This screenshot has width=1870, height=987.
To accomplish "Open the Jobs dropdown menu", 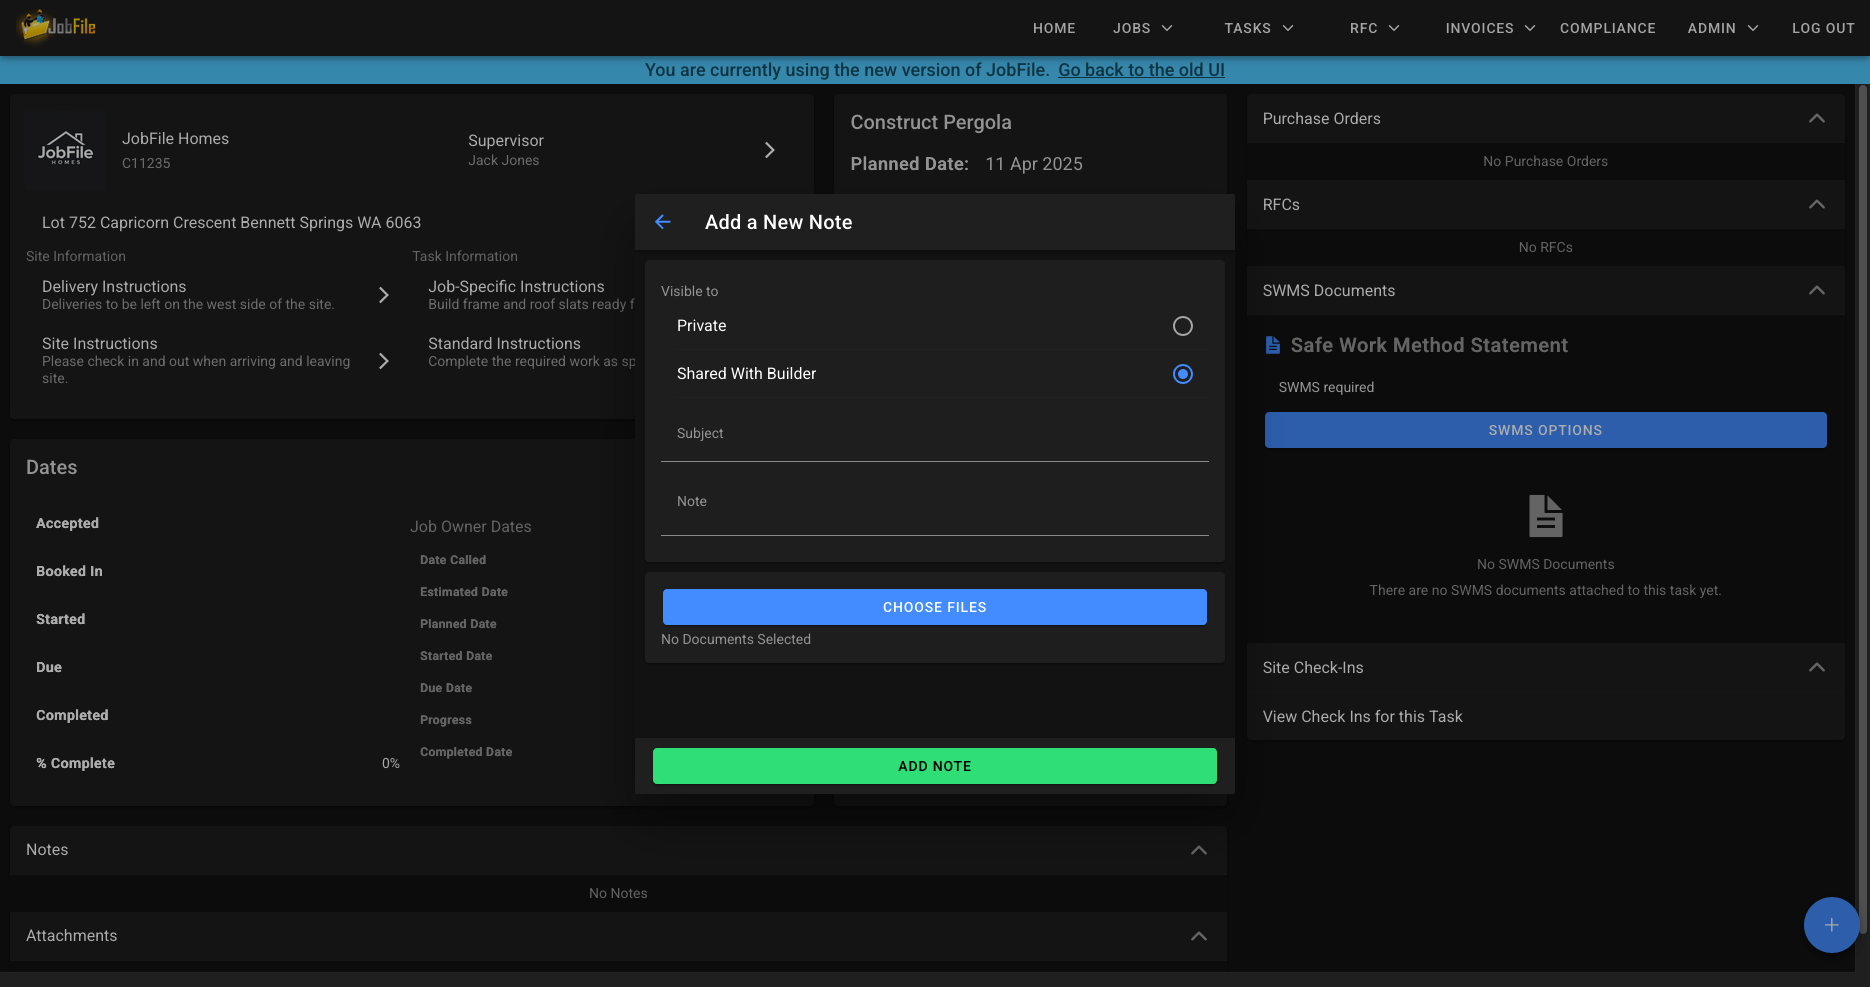I will (1143, 28).
